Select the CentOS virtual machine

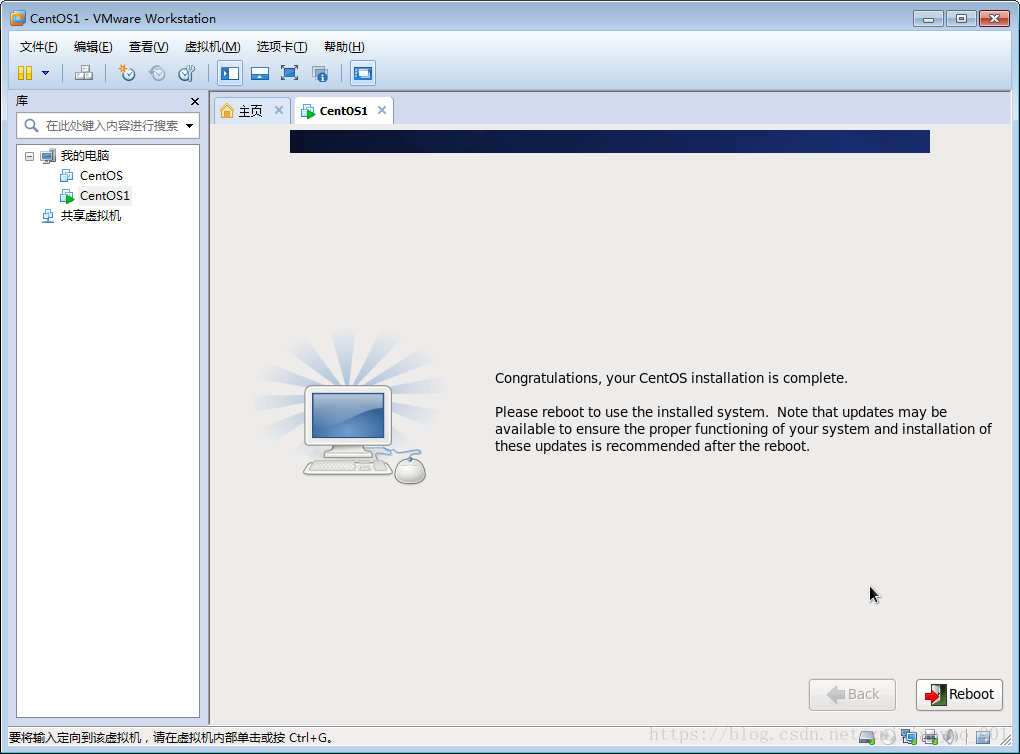101,176
